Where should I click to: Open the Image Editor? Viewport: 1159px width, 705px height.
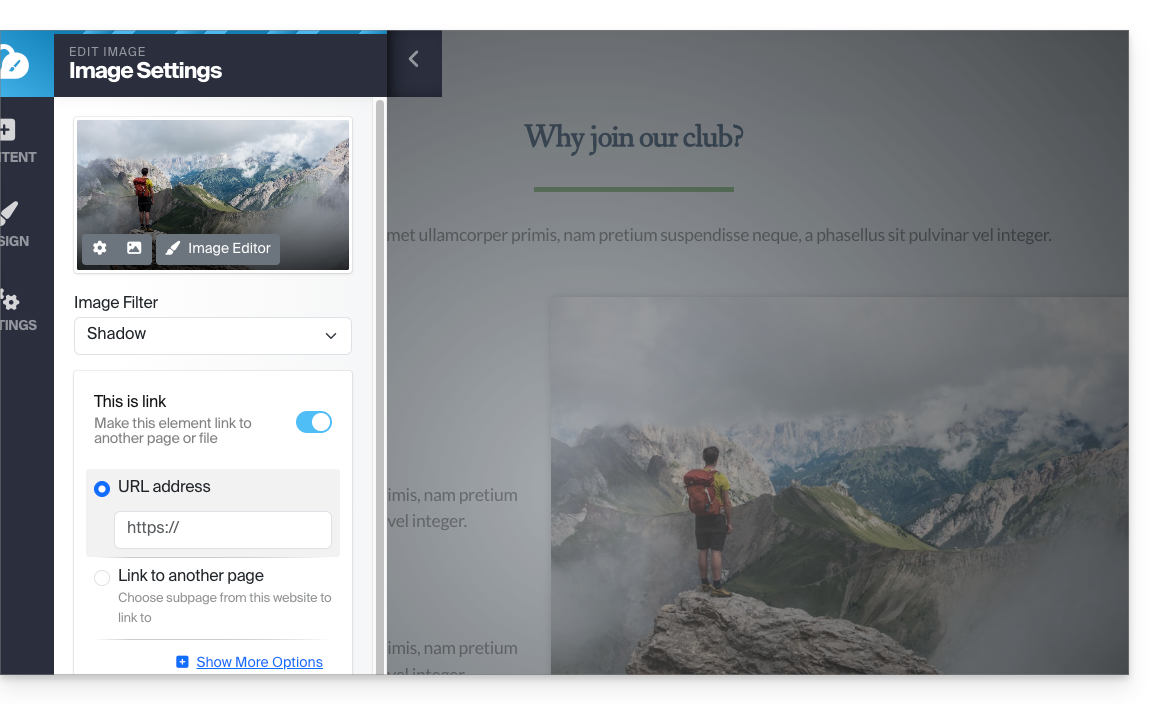pos(218,249)
